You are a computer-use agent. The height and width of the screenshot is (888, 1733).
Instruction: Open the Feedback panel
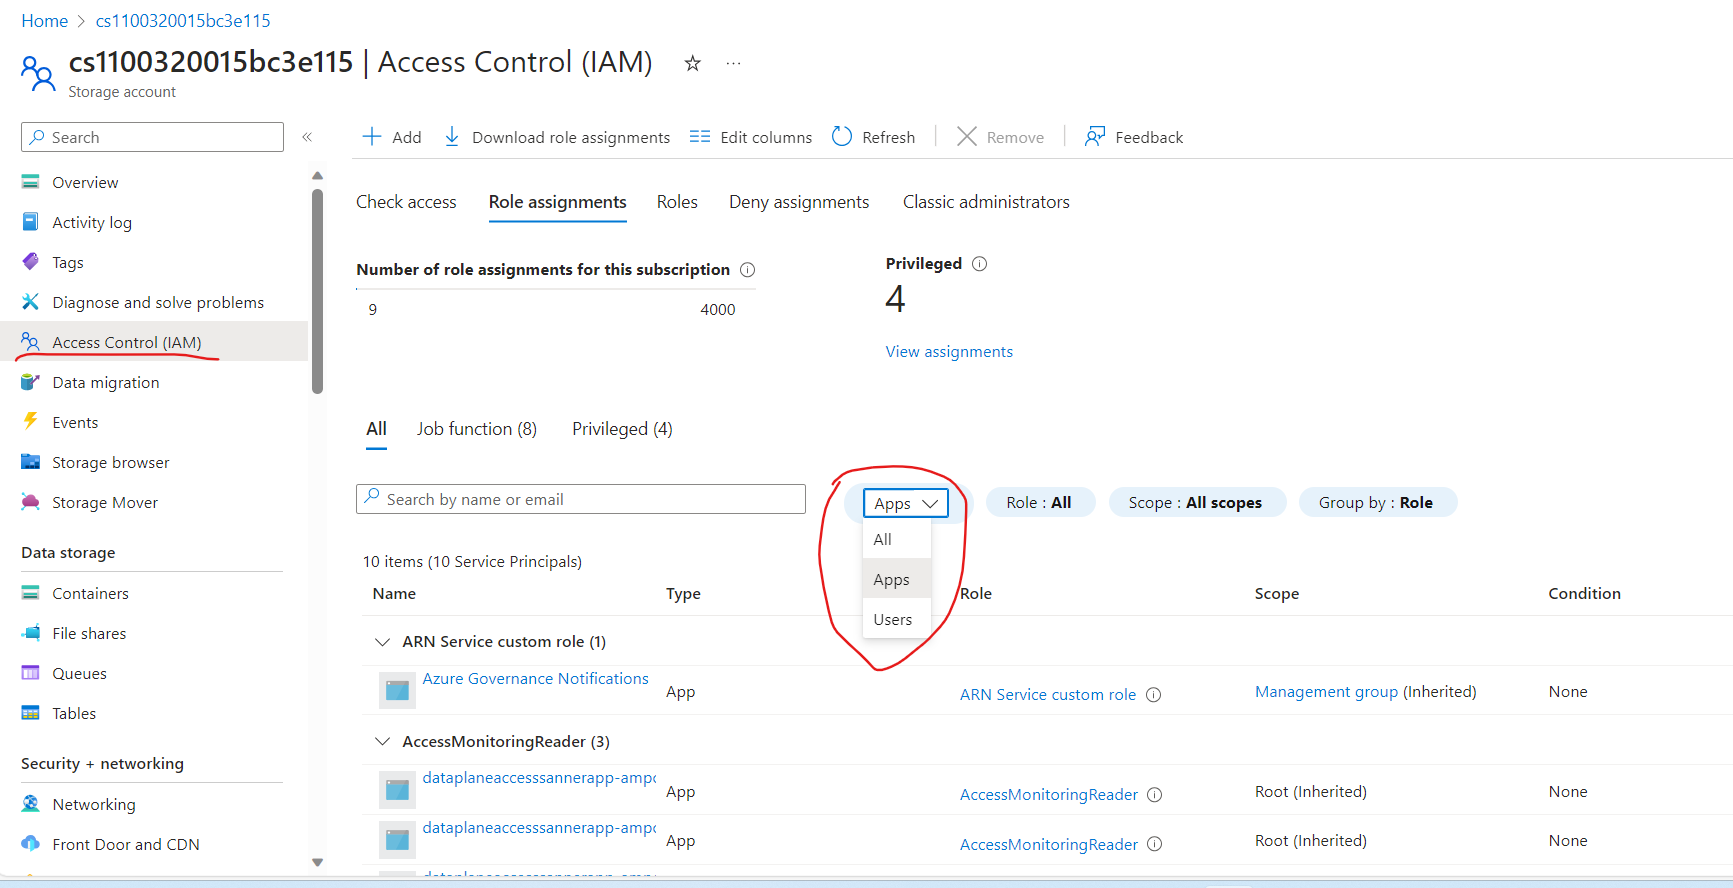pyautogui.click(x=1134, y=137)
